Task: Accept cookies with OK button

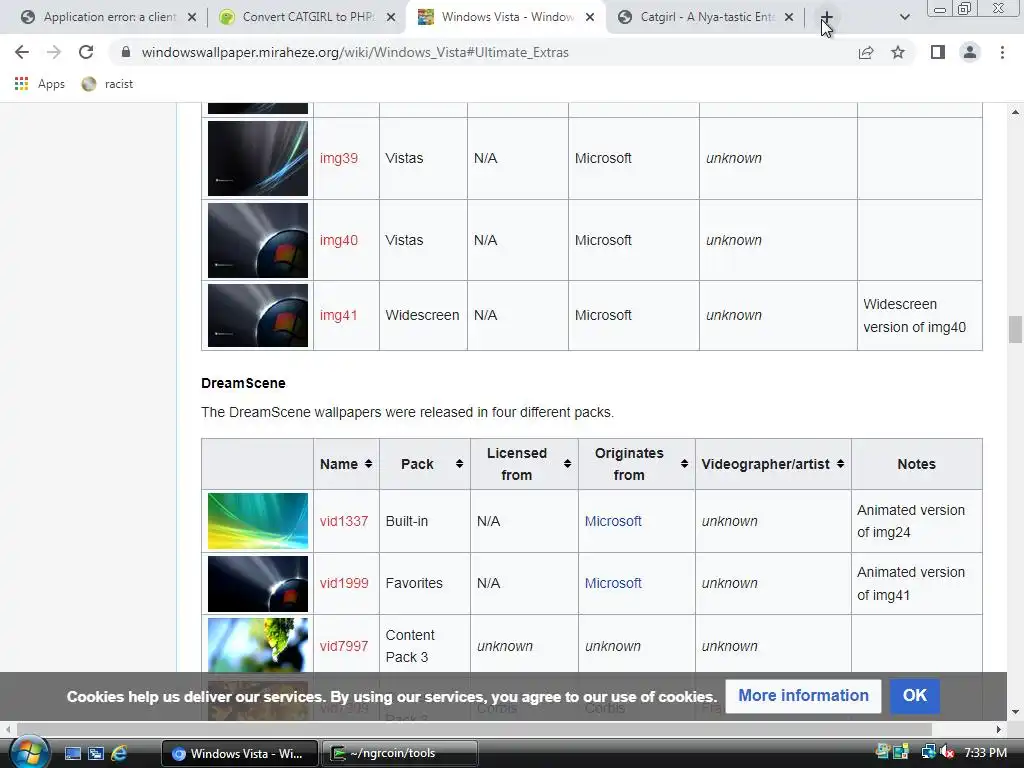Action: coord(914,696)
